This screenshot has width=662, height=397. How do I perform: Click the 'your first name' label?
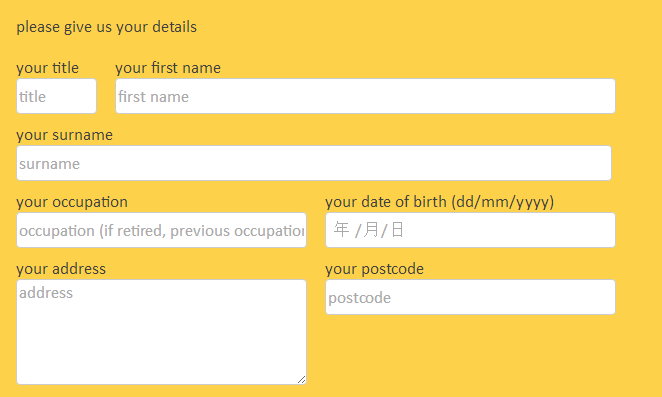tap(168, 68)
